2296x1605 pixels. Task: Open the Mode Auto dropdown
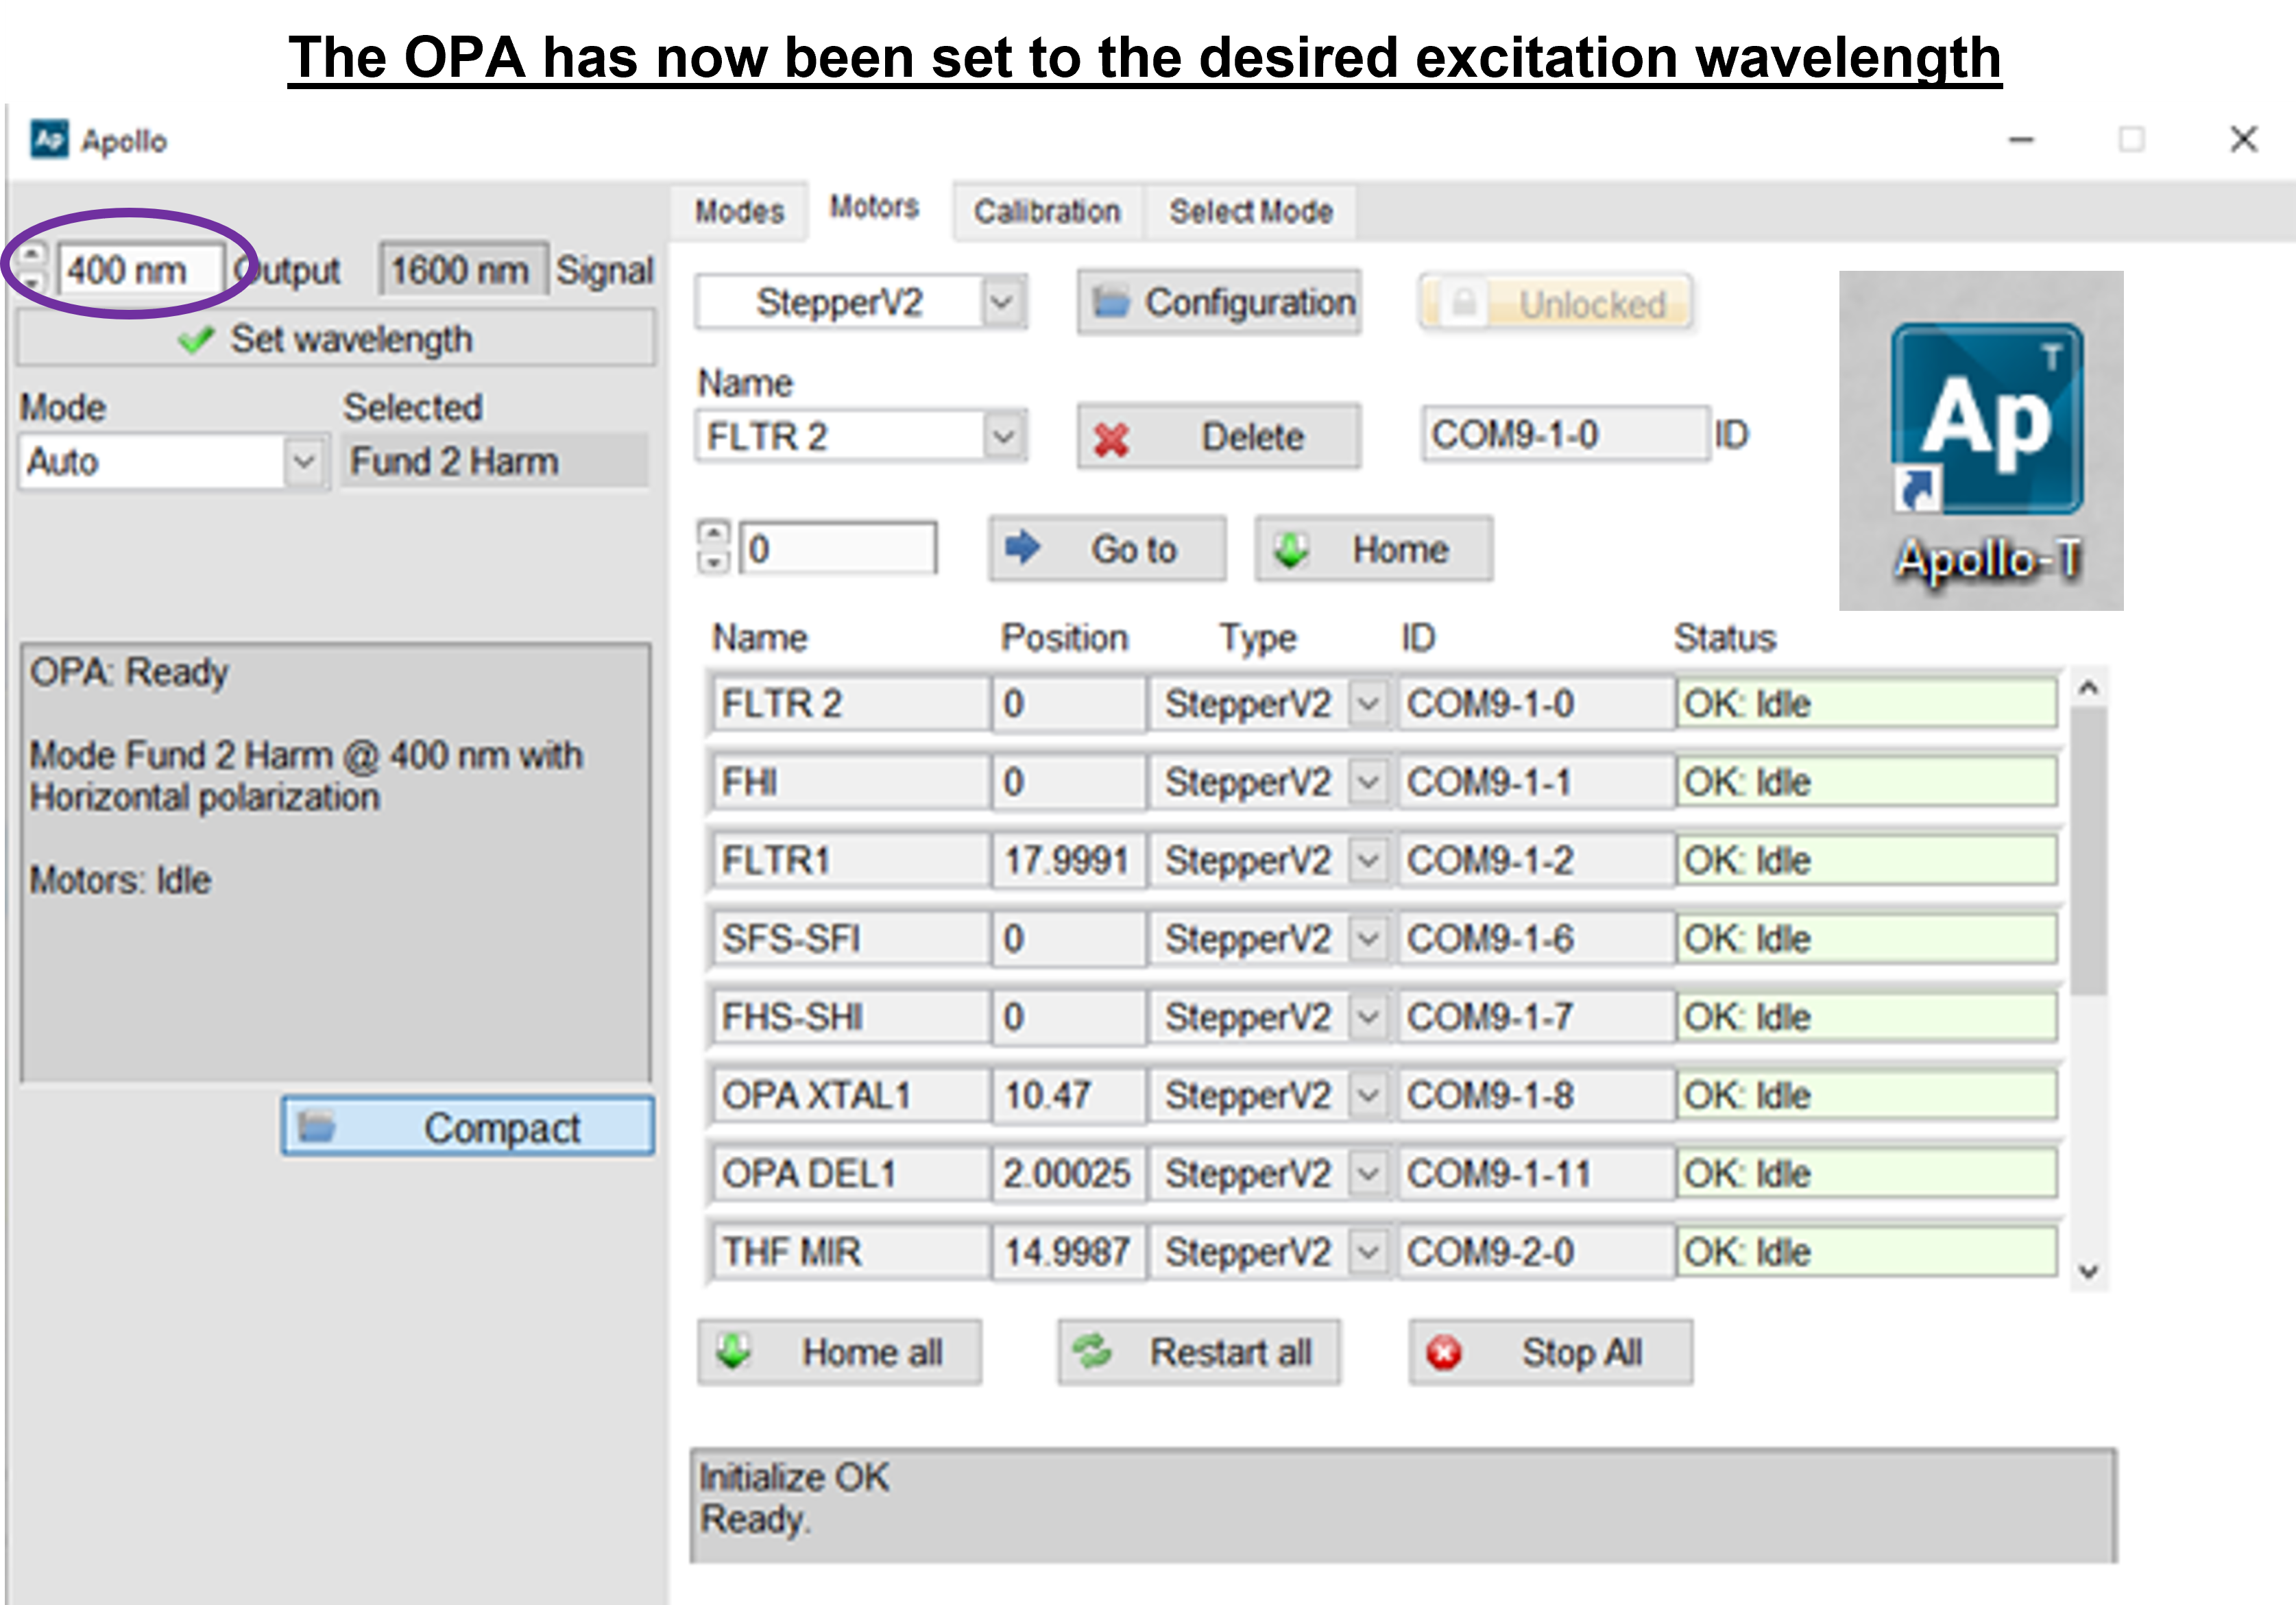point(303,462)
